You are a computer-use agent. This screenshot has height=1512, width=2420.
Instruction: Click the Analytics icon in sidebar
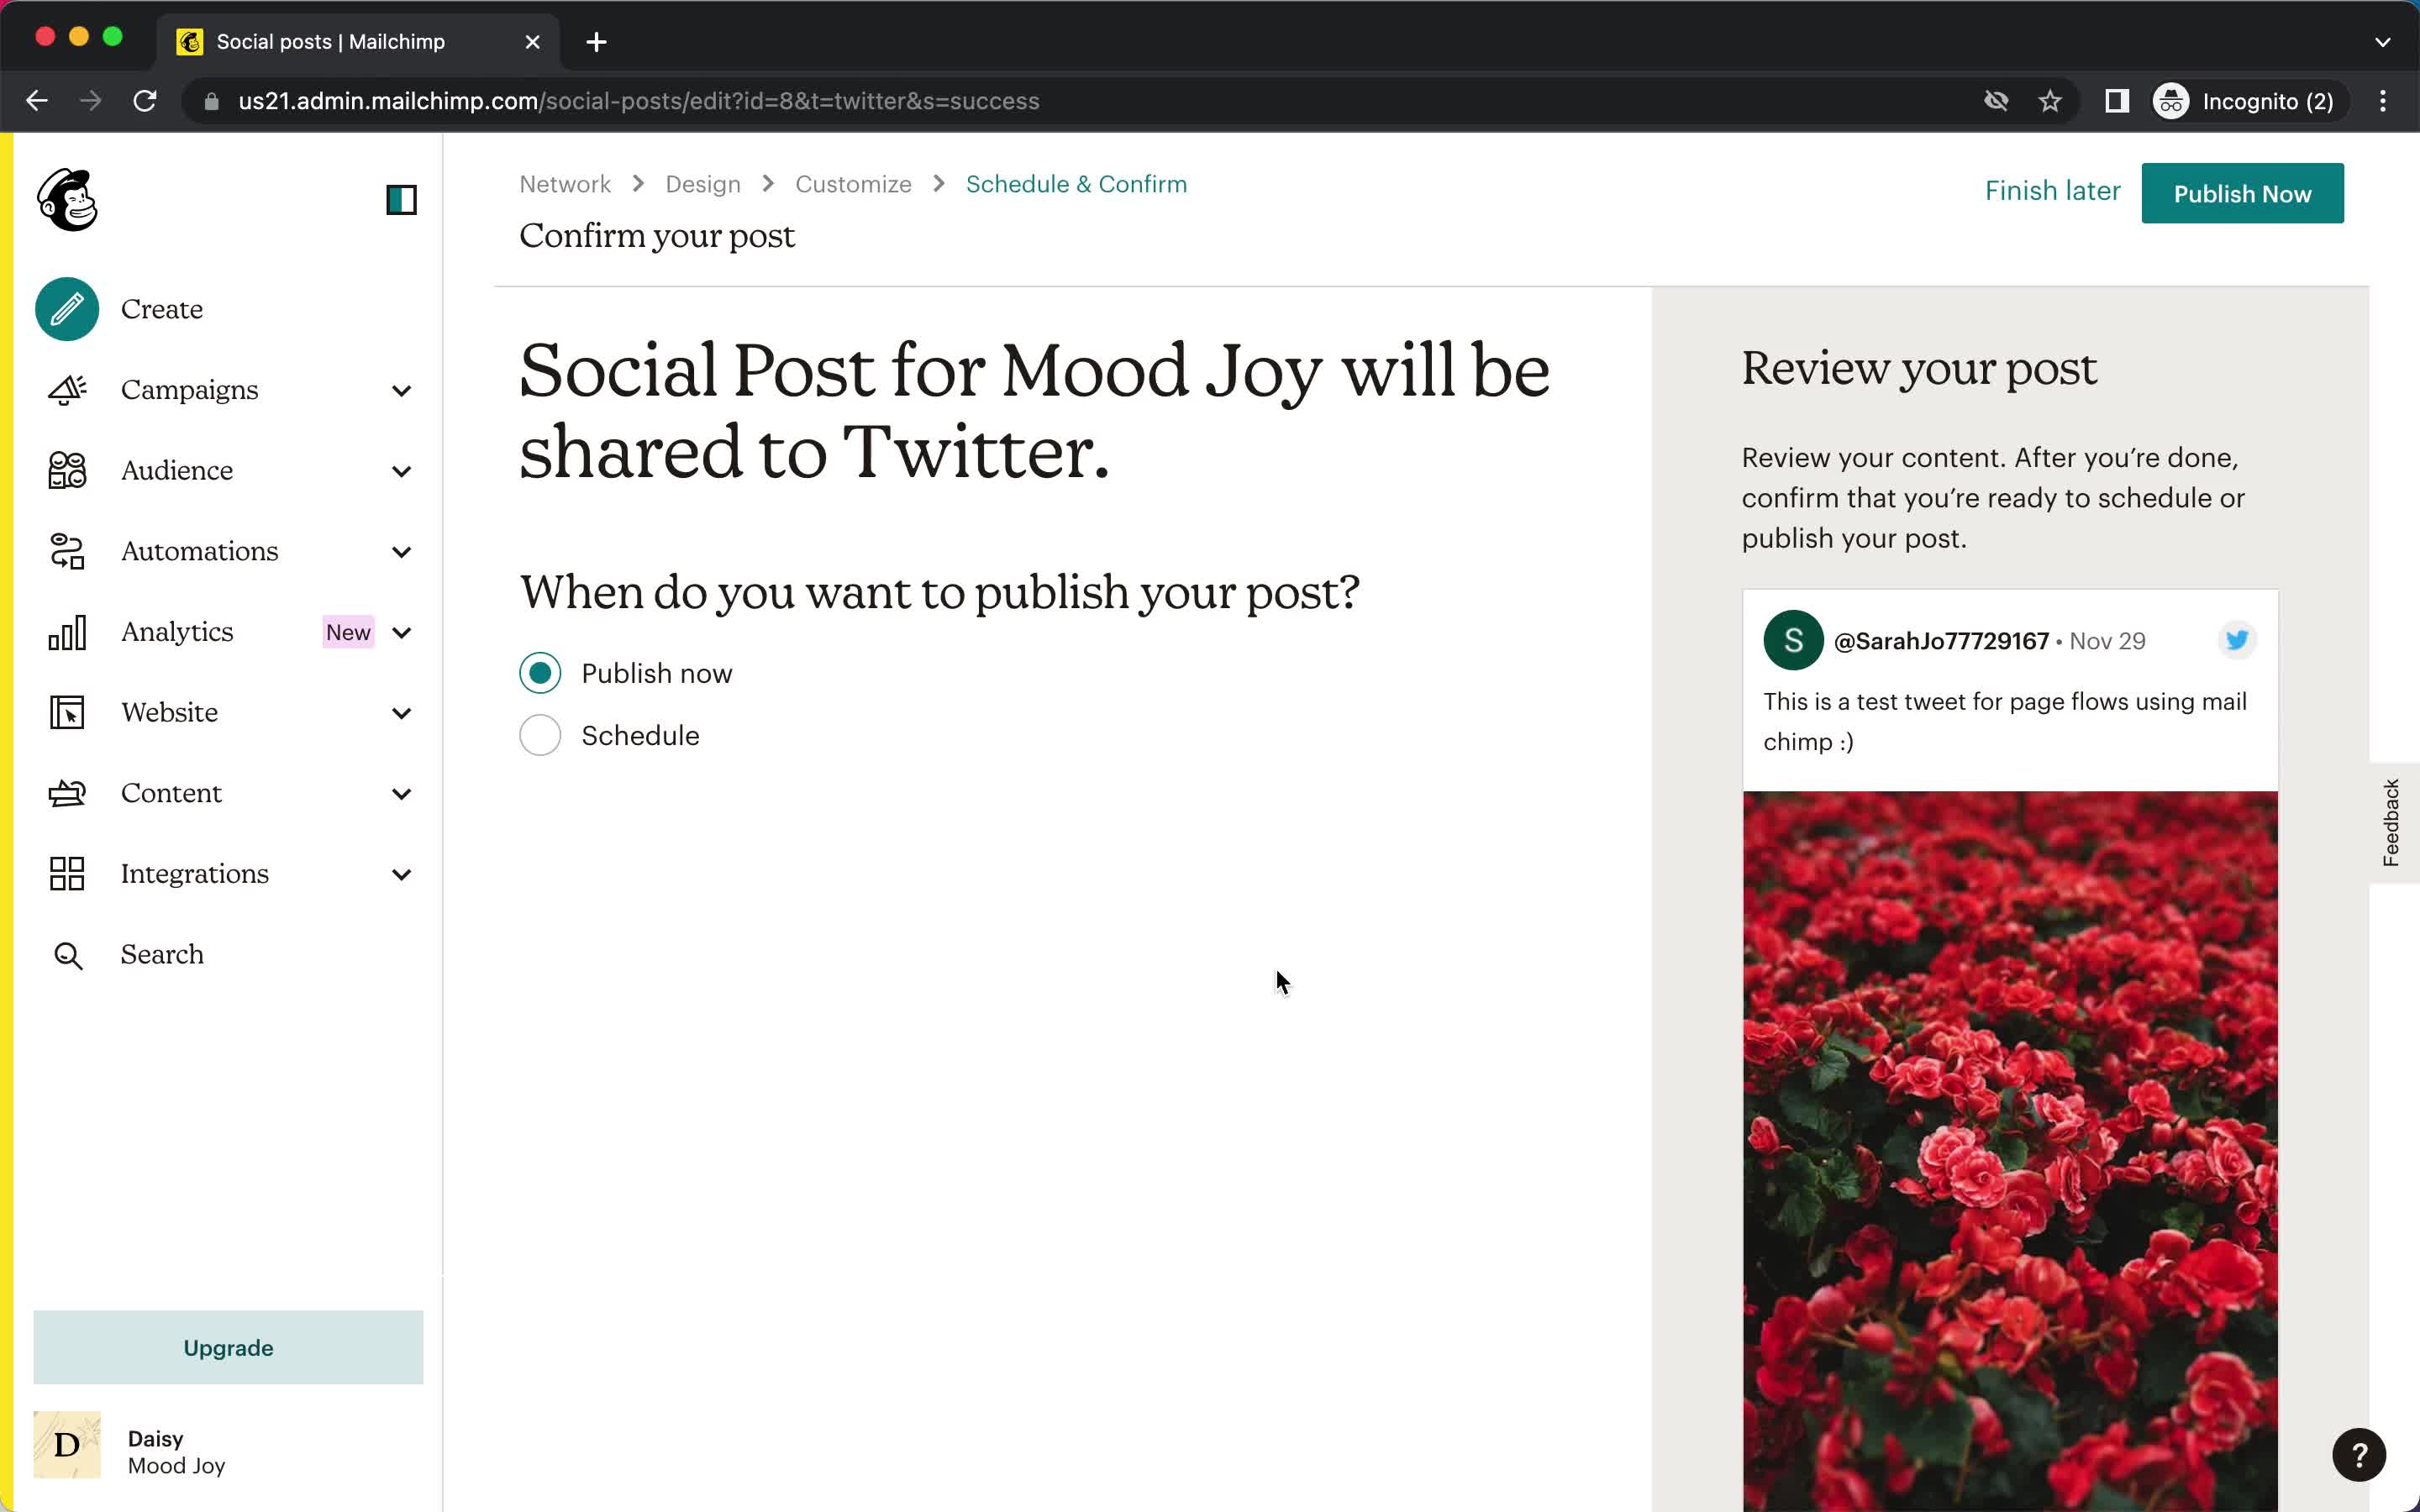[x=66, y=631]
